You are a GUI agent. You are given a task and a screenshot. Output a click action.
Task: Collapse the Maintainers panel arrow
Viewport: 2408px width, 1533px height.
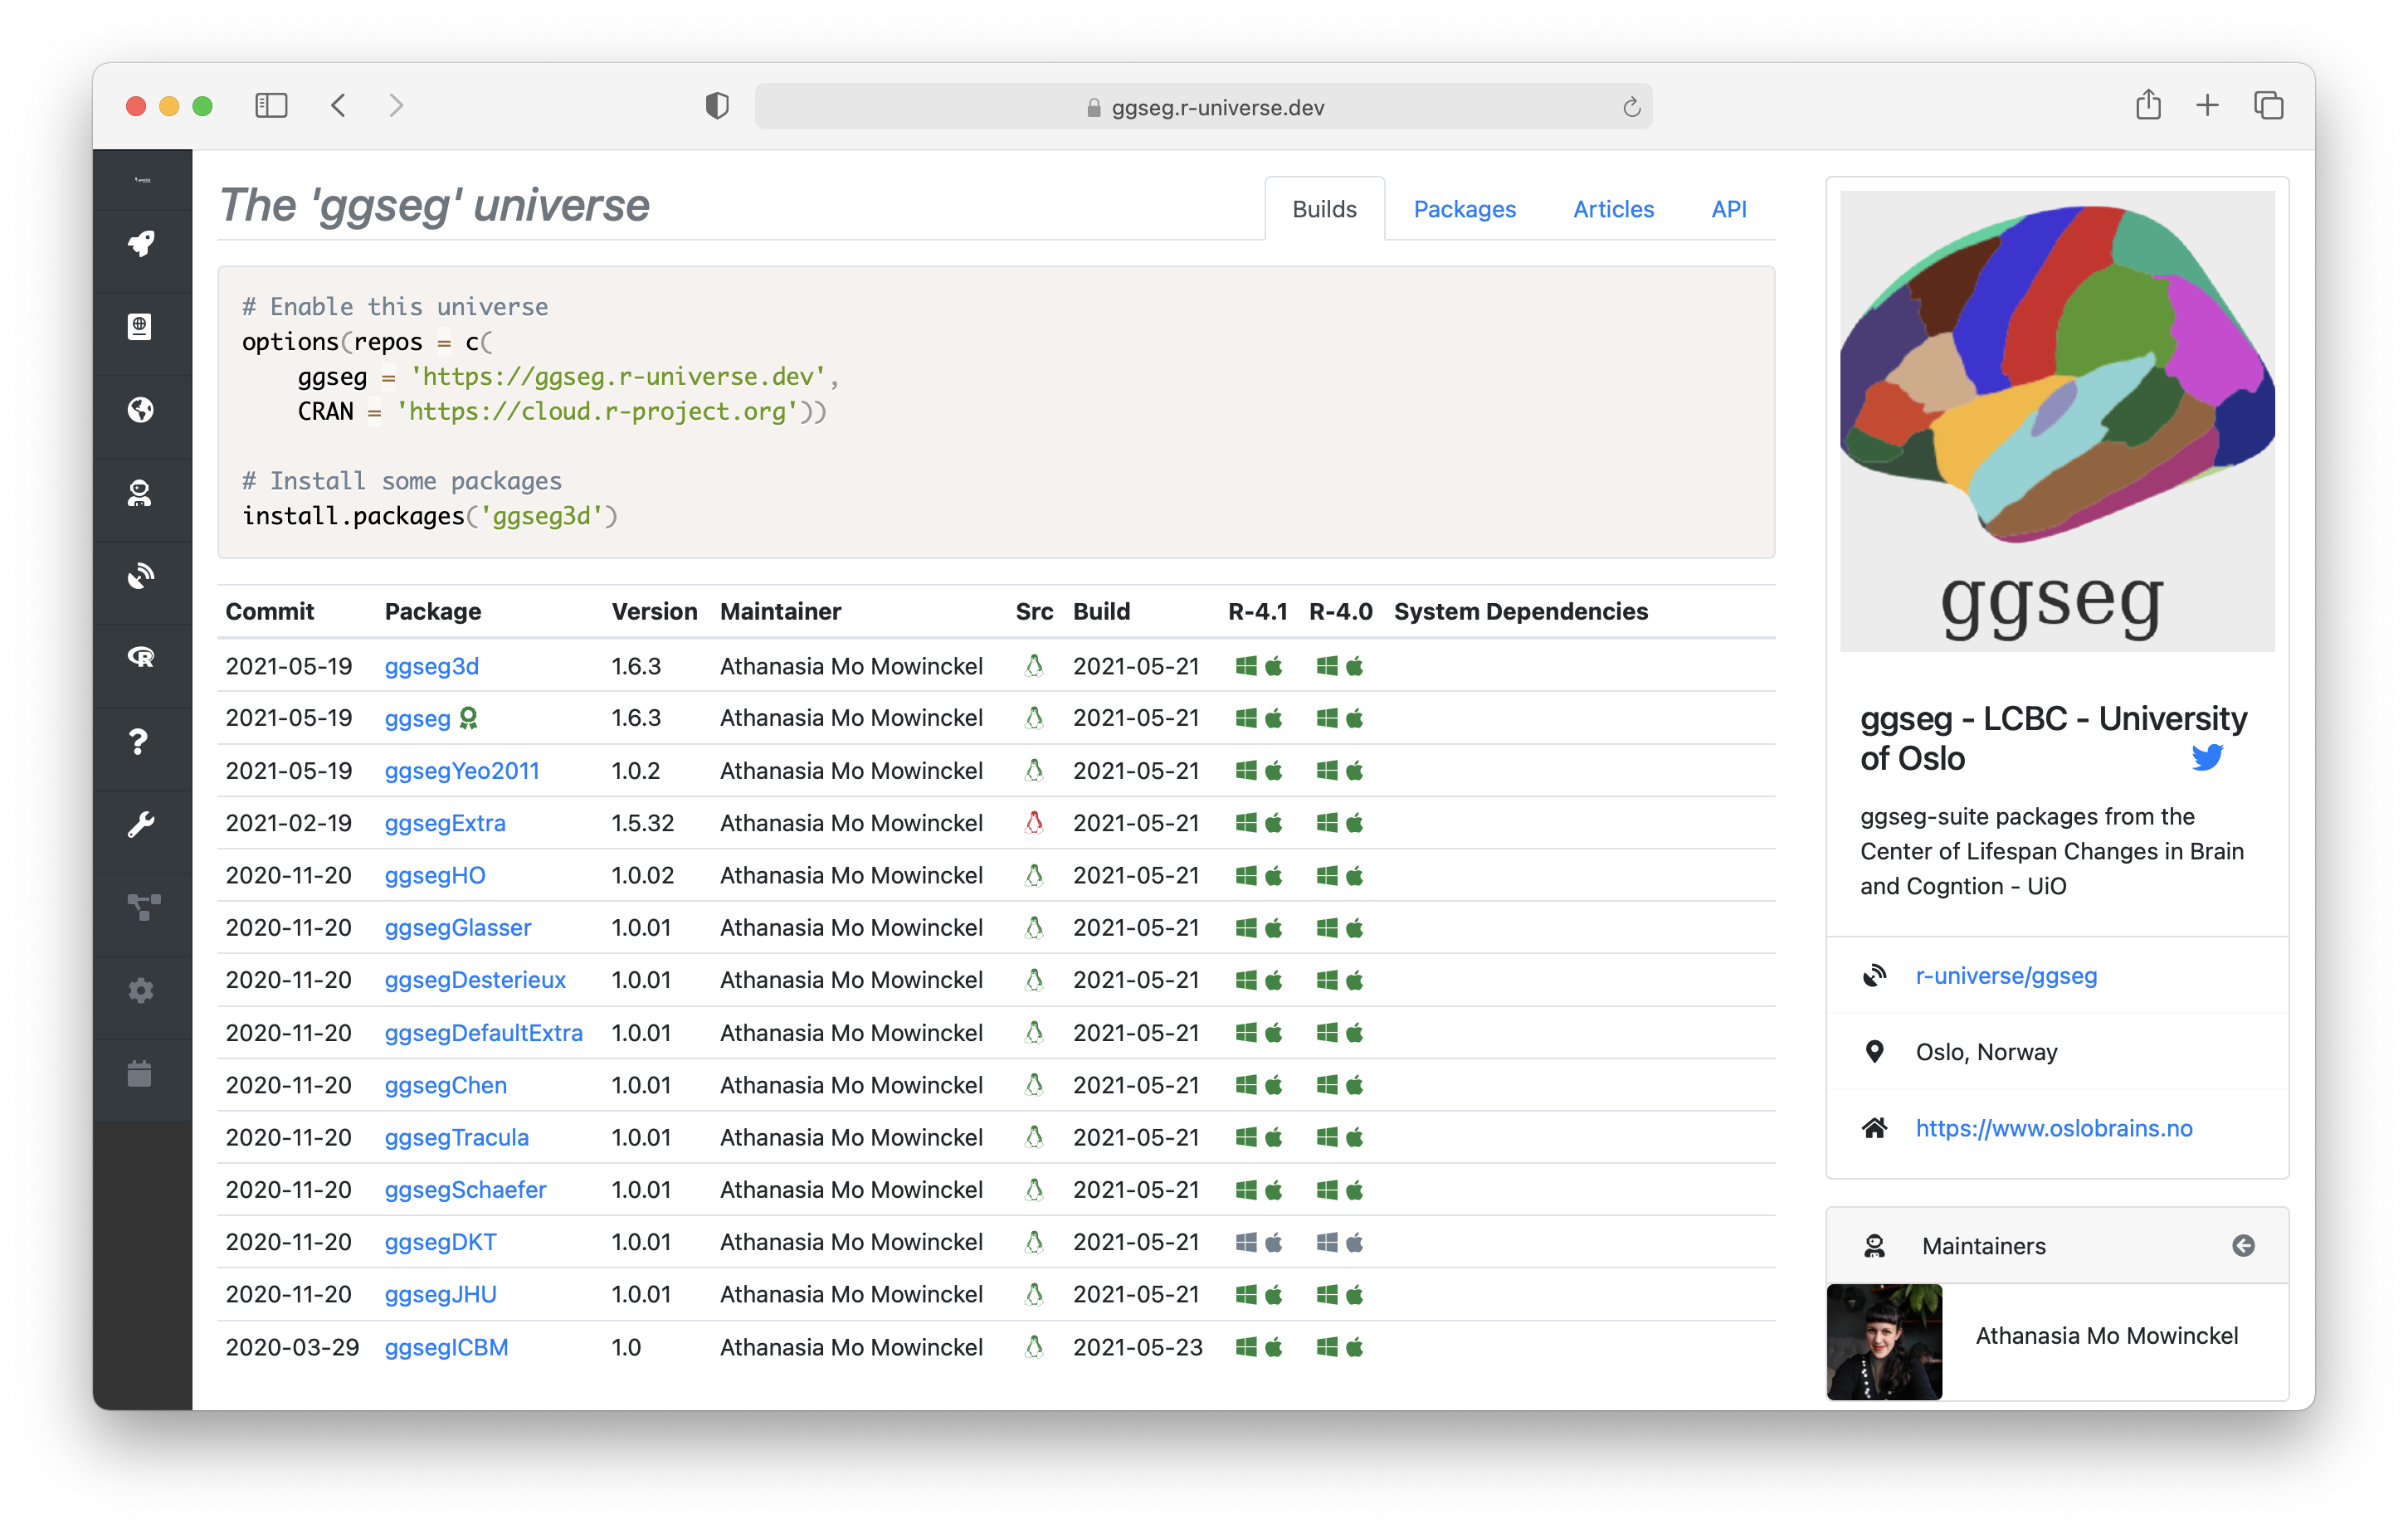(2243, 1245)
